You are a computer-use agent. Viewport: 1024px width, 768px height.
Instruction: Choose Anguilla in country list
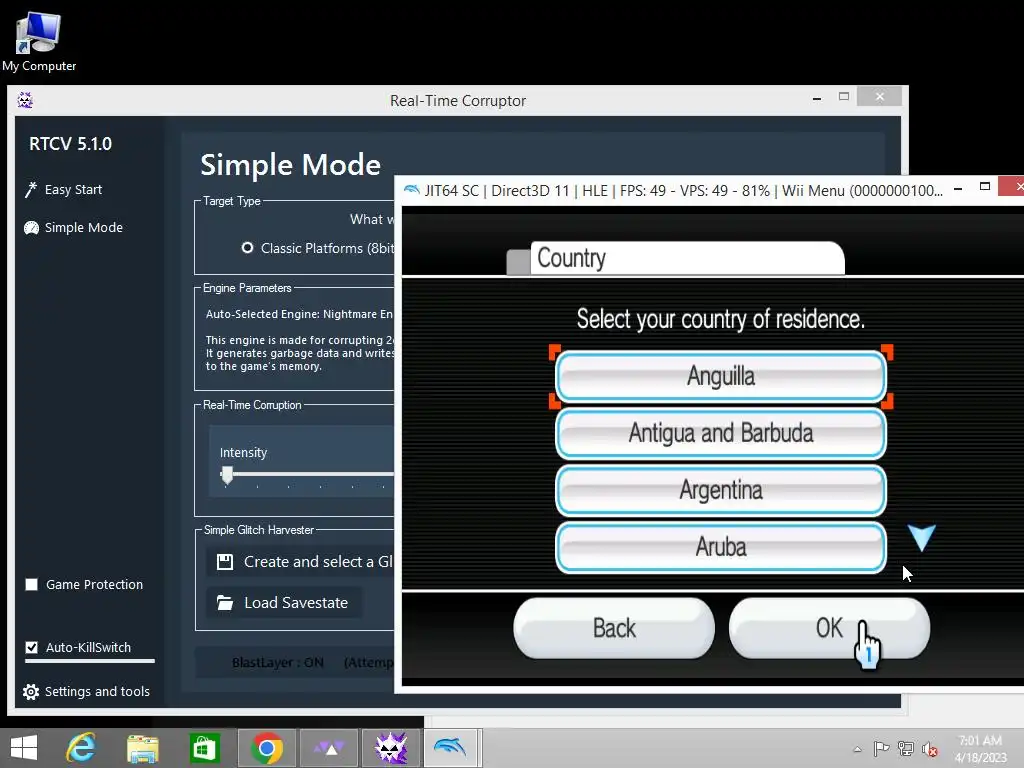click(720, 376)
